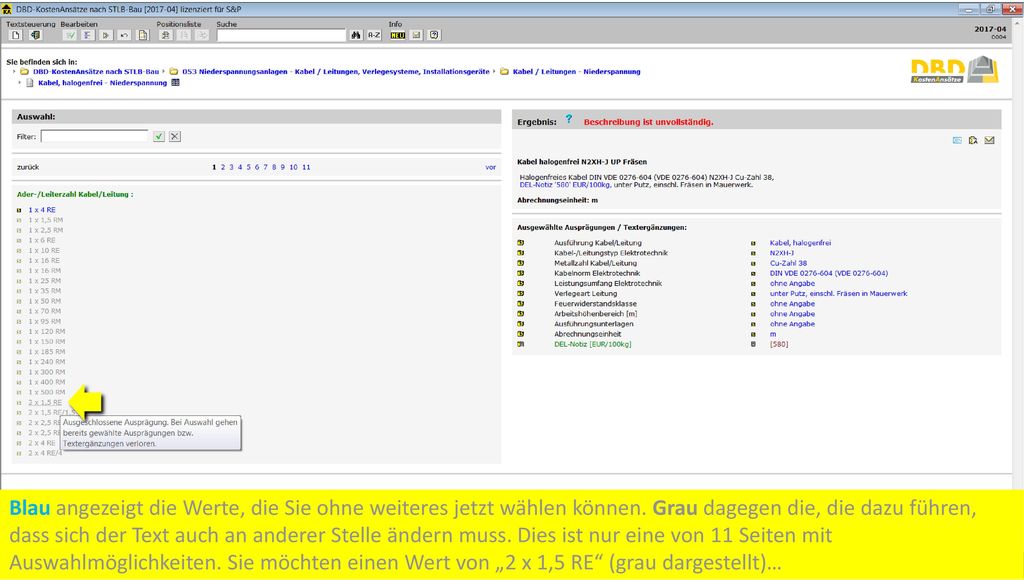Click the undo arrow icon under Bearbeiten

[124, 35]
